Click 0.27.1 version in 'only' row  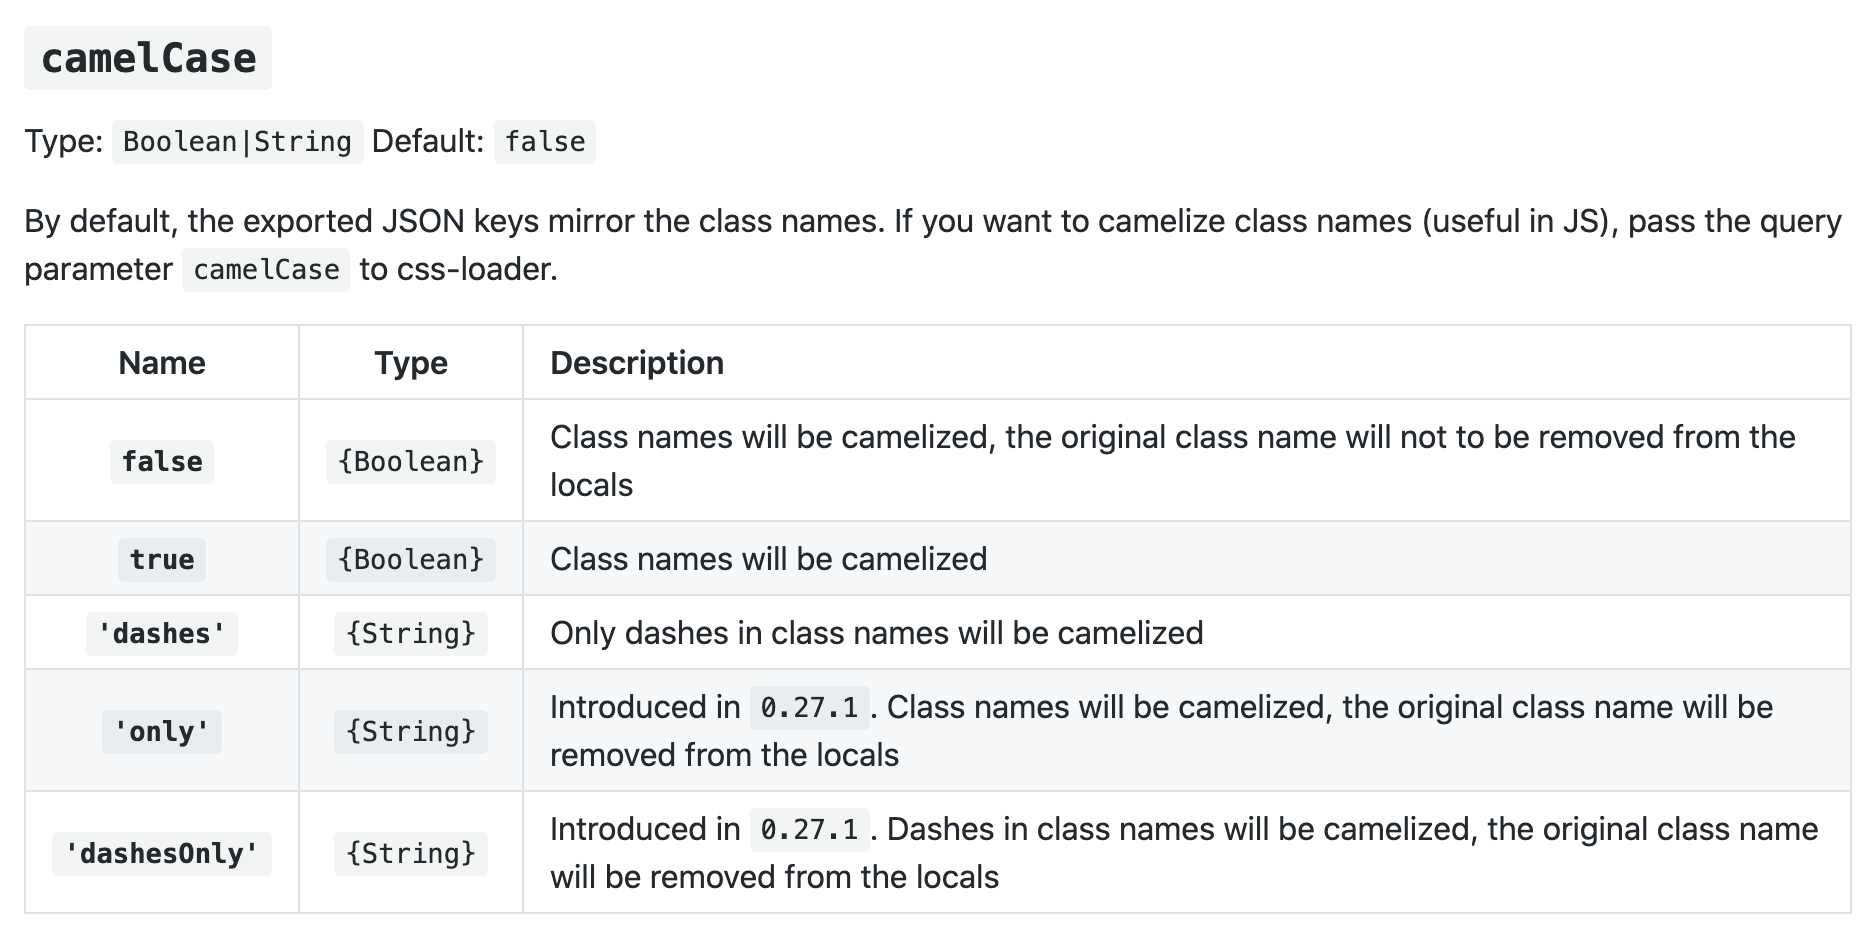(809, 708)
